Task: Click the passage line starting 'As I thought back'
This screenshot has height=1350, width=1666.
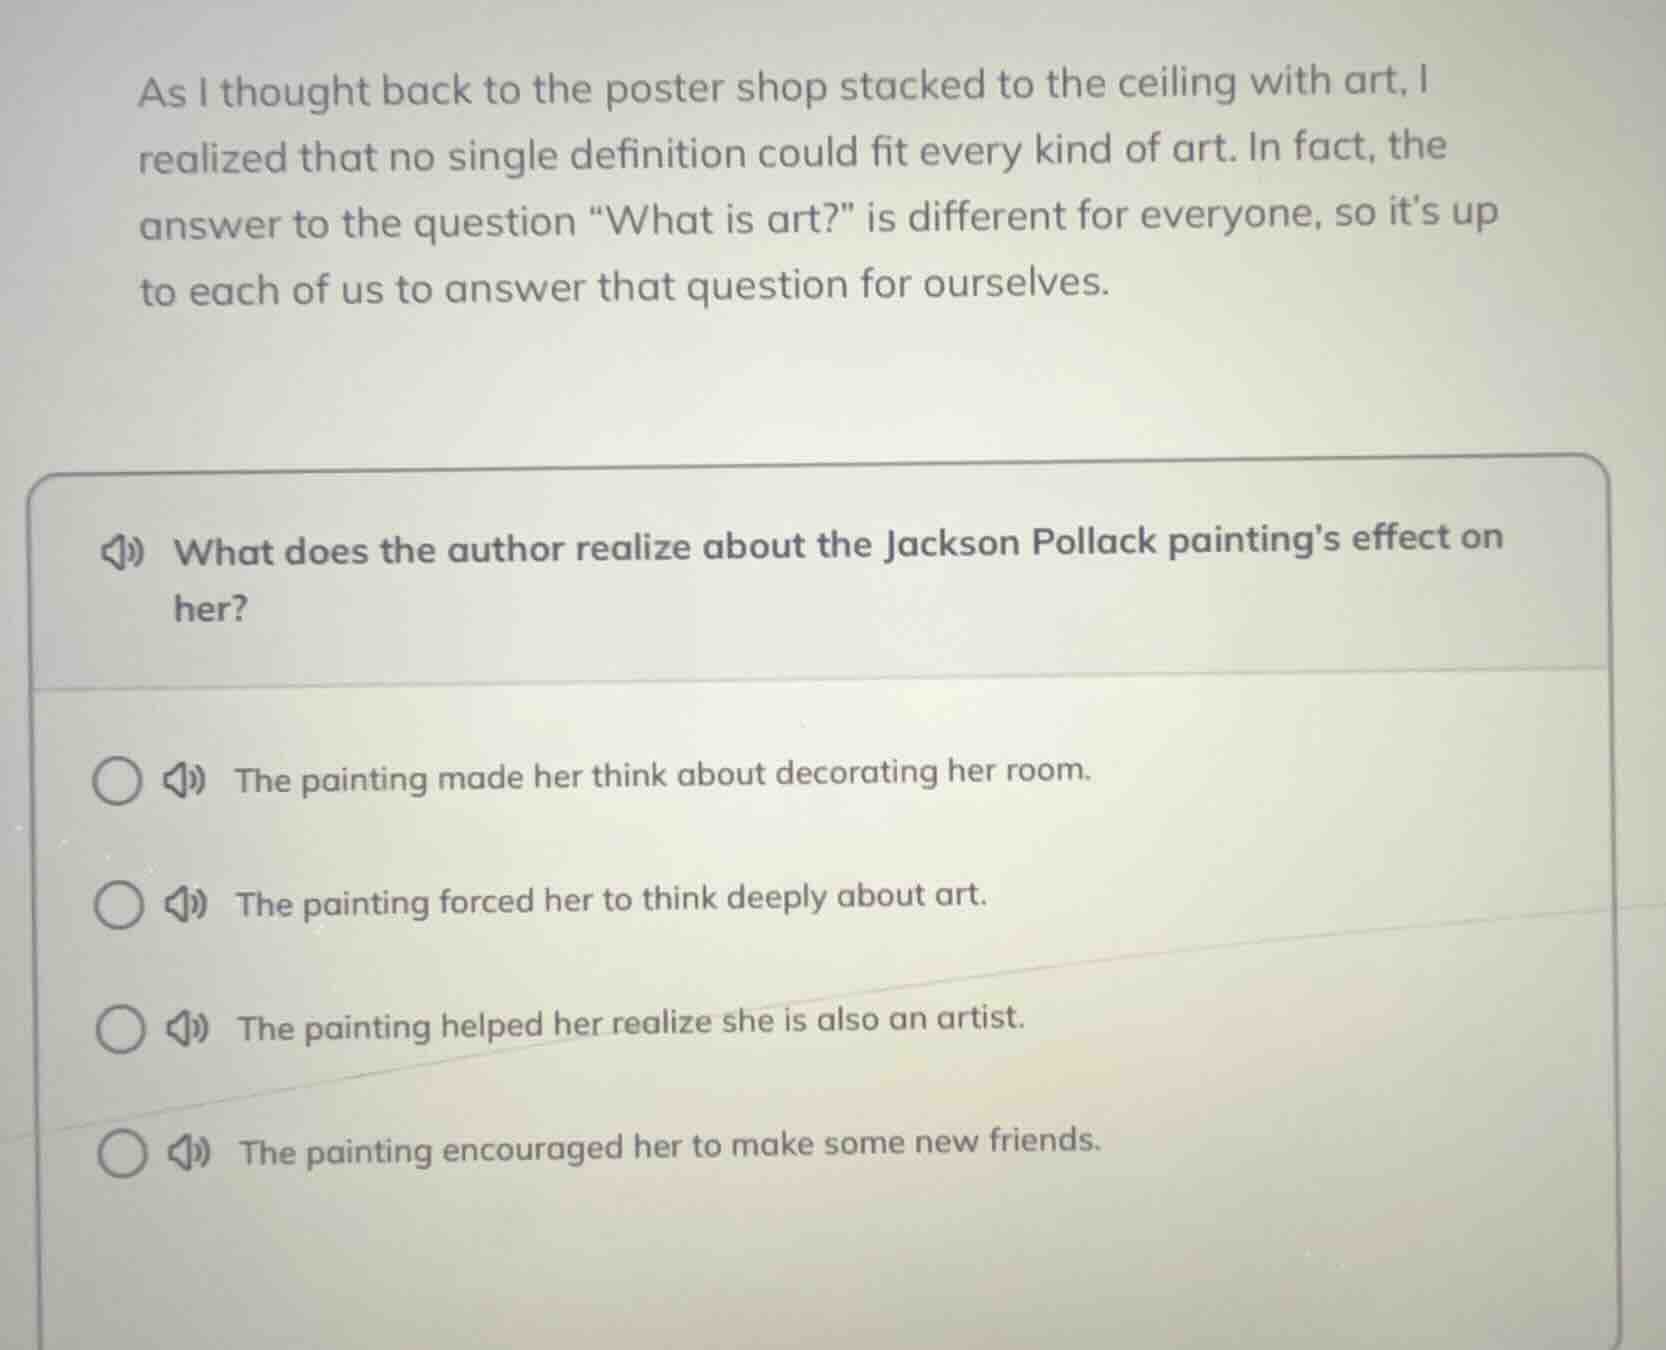Action: click(x=783, y=88)
